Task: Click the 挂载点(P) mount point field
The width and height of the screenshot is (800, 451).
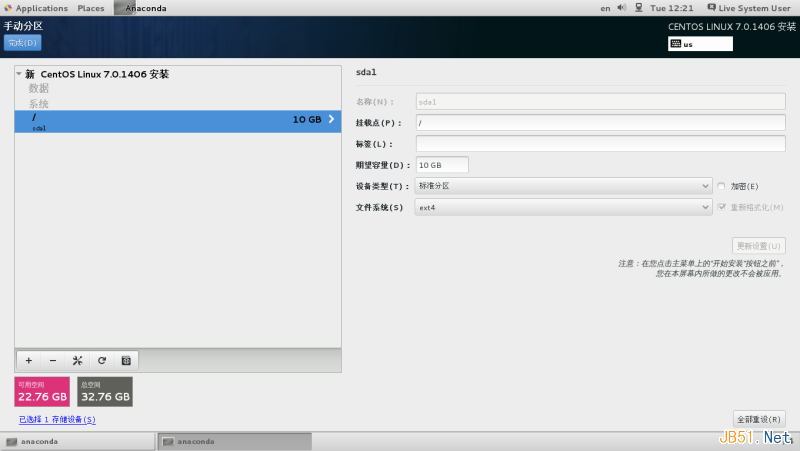Action: point(601,122)
